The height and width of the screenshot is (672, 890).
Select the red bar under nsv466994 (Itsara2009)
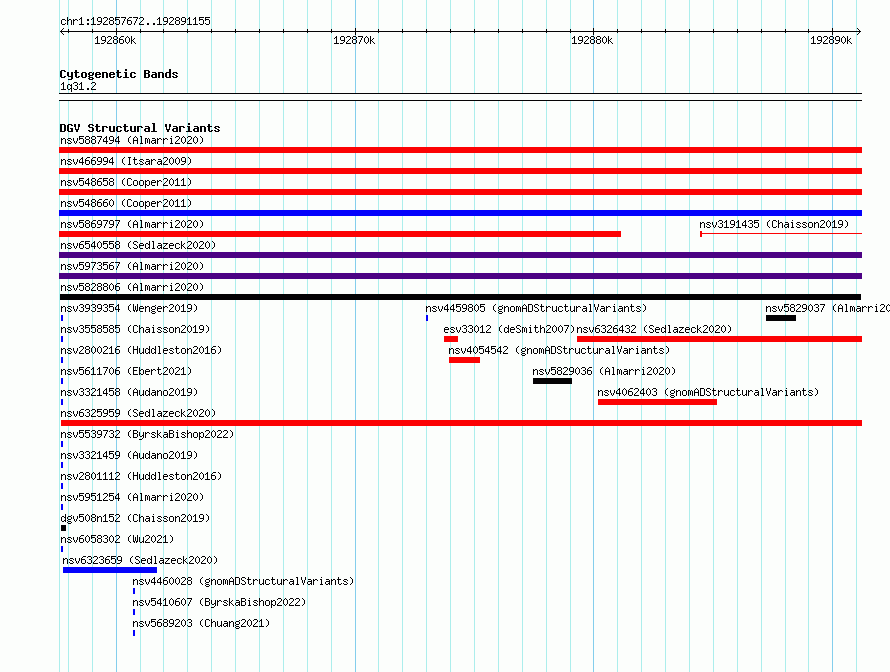[x=460, y=171]
